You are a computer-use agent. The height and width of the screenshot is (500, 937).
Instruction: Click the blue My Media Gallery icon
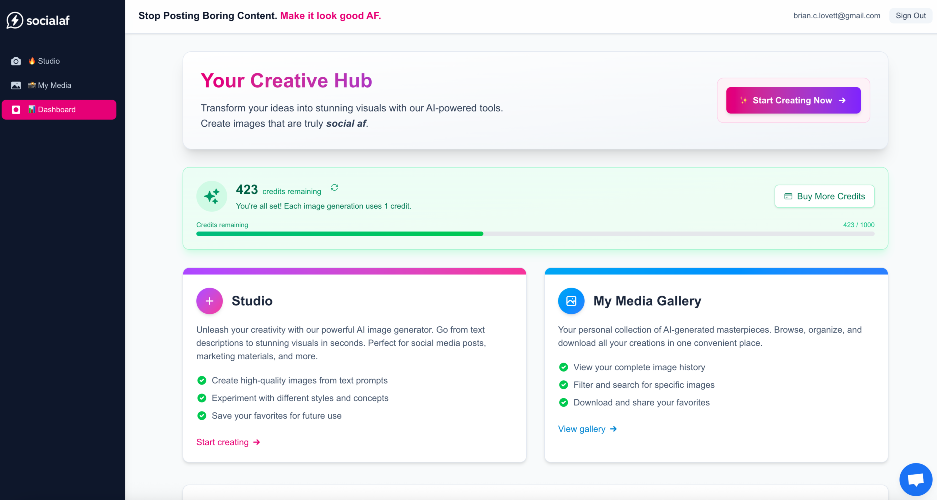571,300
